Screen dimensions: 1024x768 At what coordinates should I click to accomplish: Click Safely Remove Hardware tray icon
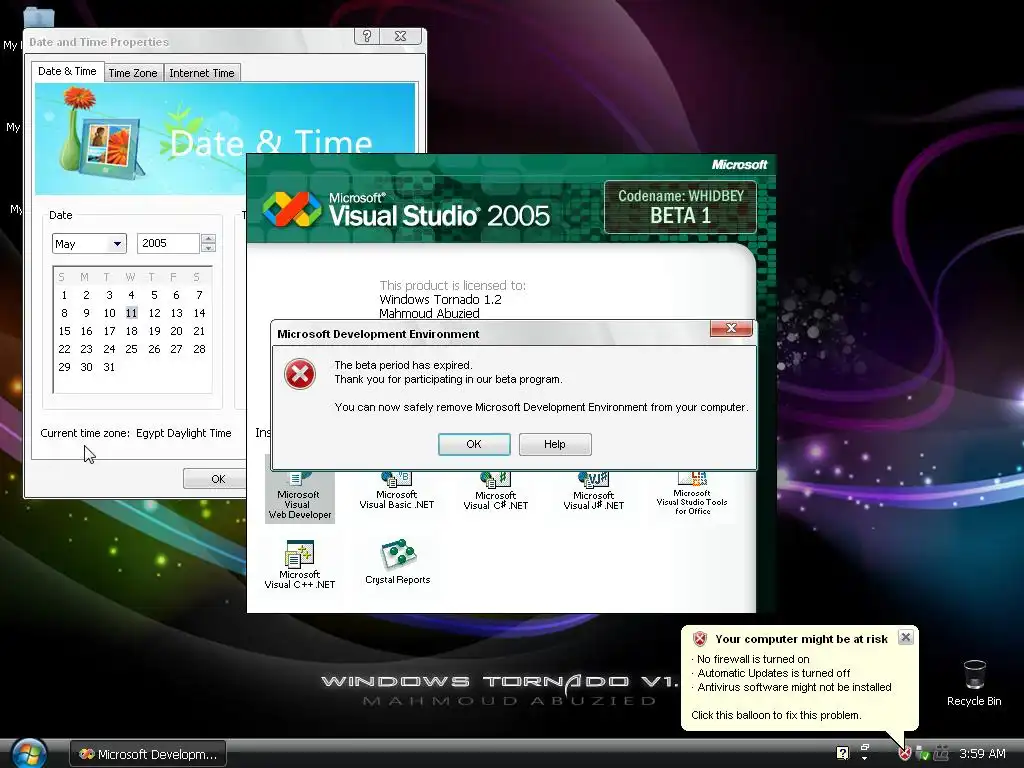click(923, 754)
